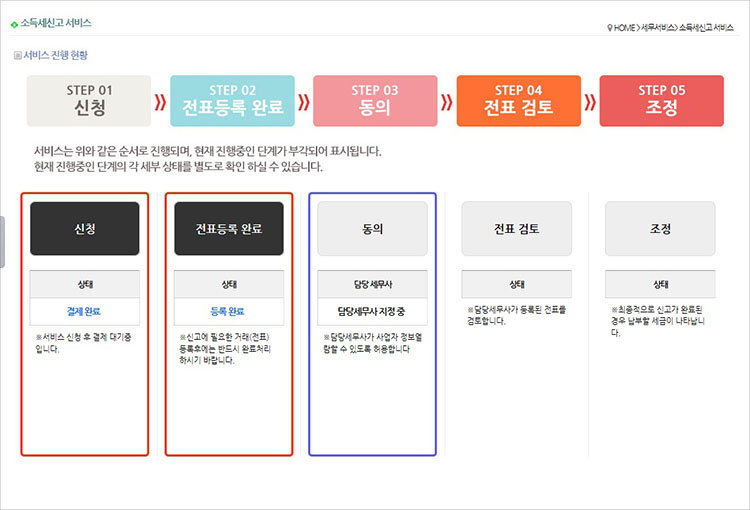Select the STEP 01 신청 banner
The image size is (750, 510).
click(x=89, y=101)
